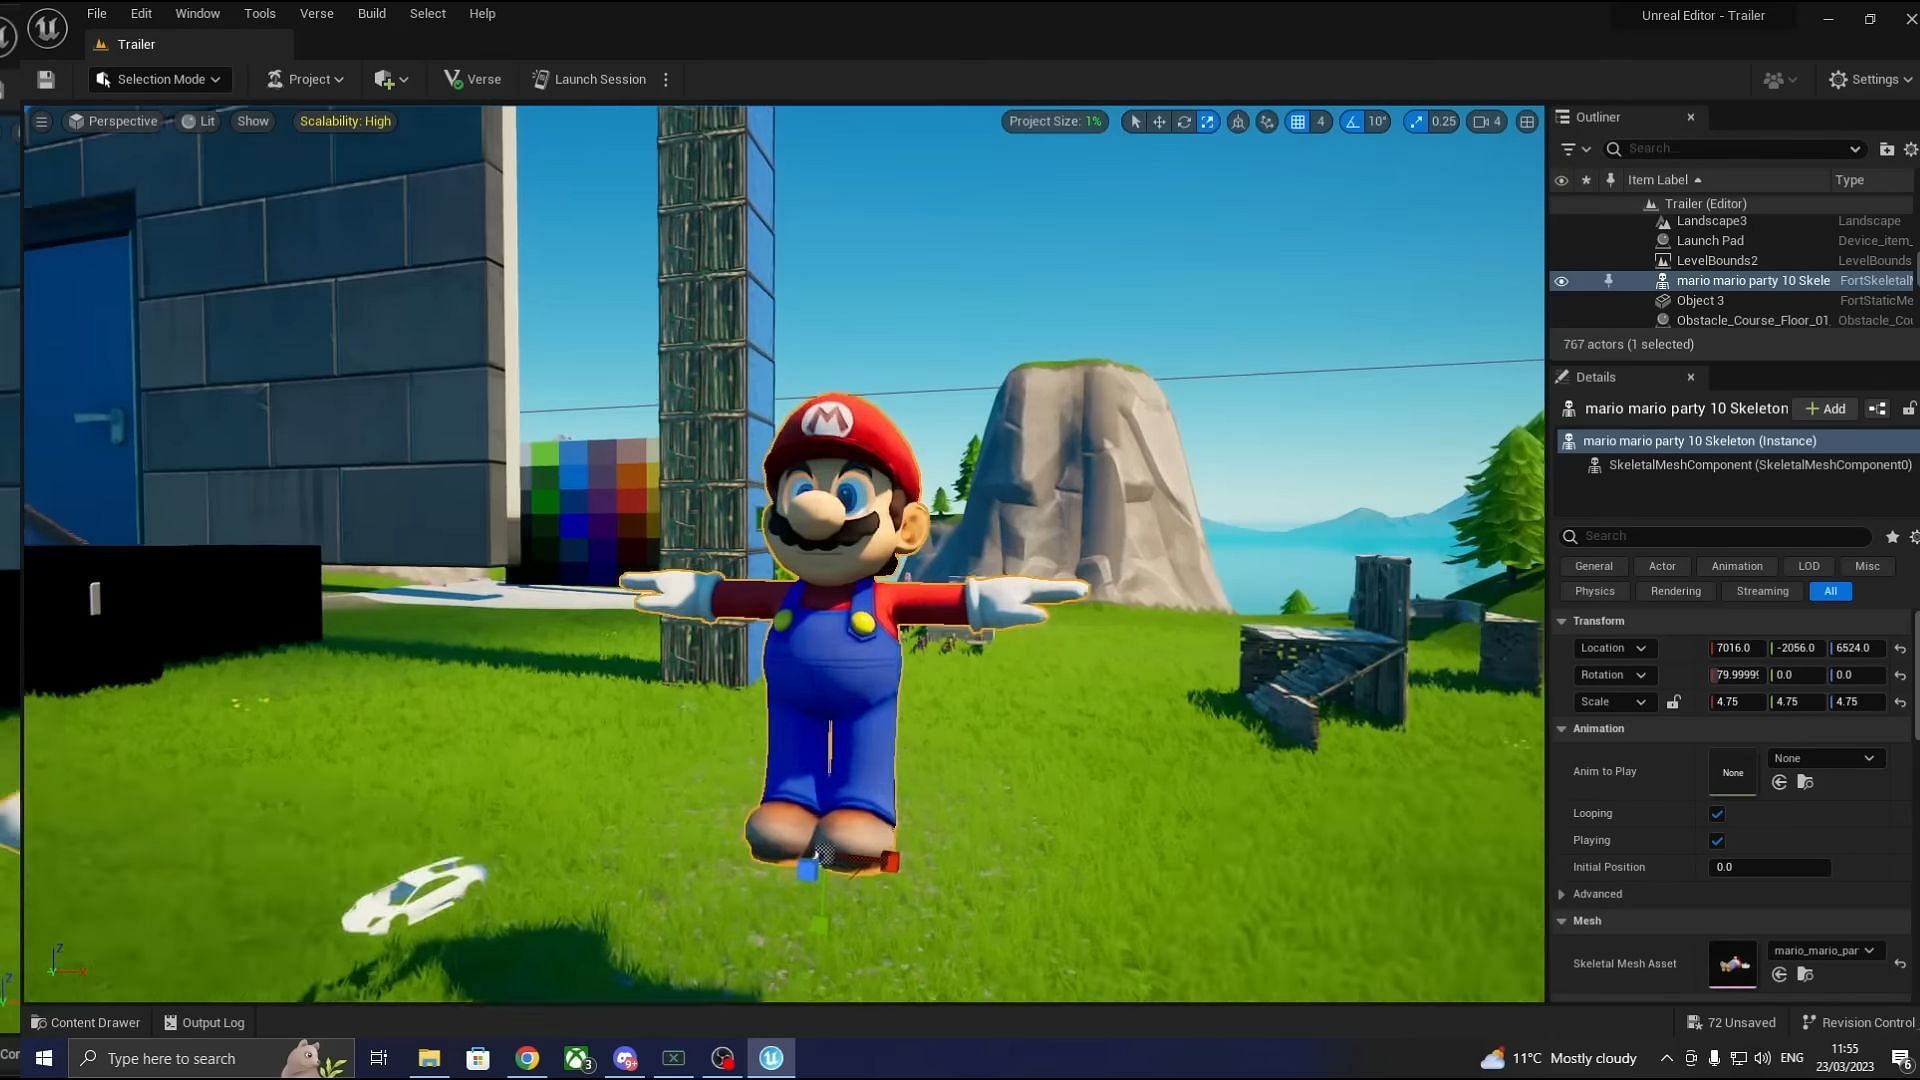Image resolution: width=1920 pixels, height=1080 pixels.
Task: Open the Verse menu in menu bar
Action: pyautogui.click(x=317, y=14)
